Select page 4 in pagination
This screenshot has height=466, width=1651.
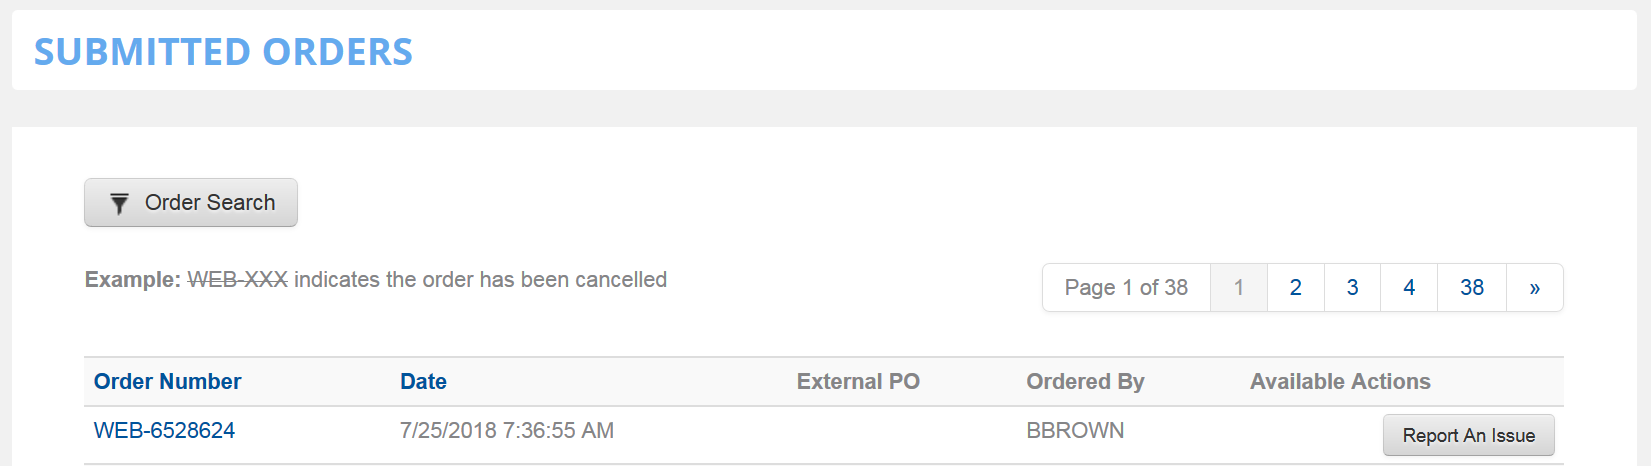1409,288
